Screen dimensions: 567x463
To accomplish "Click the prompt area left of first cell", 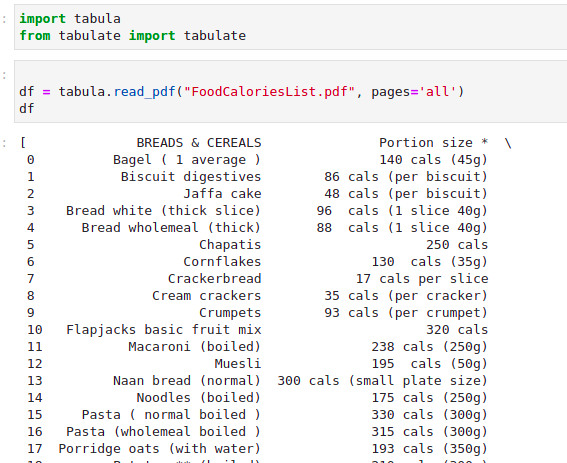I will pyautogui.click(x=4, y=19).
